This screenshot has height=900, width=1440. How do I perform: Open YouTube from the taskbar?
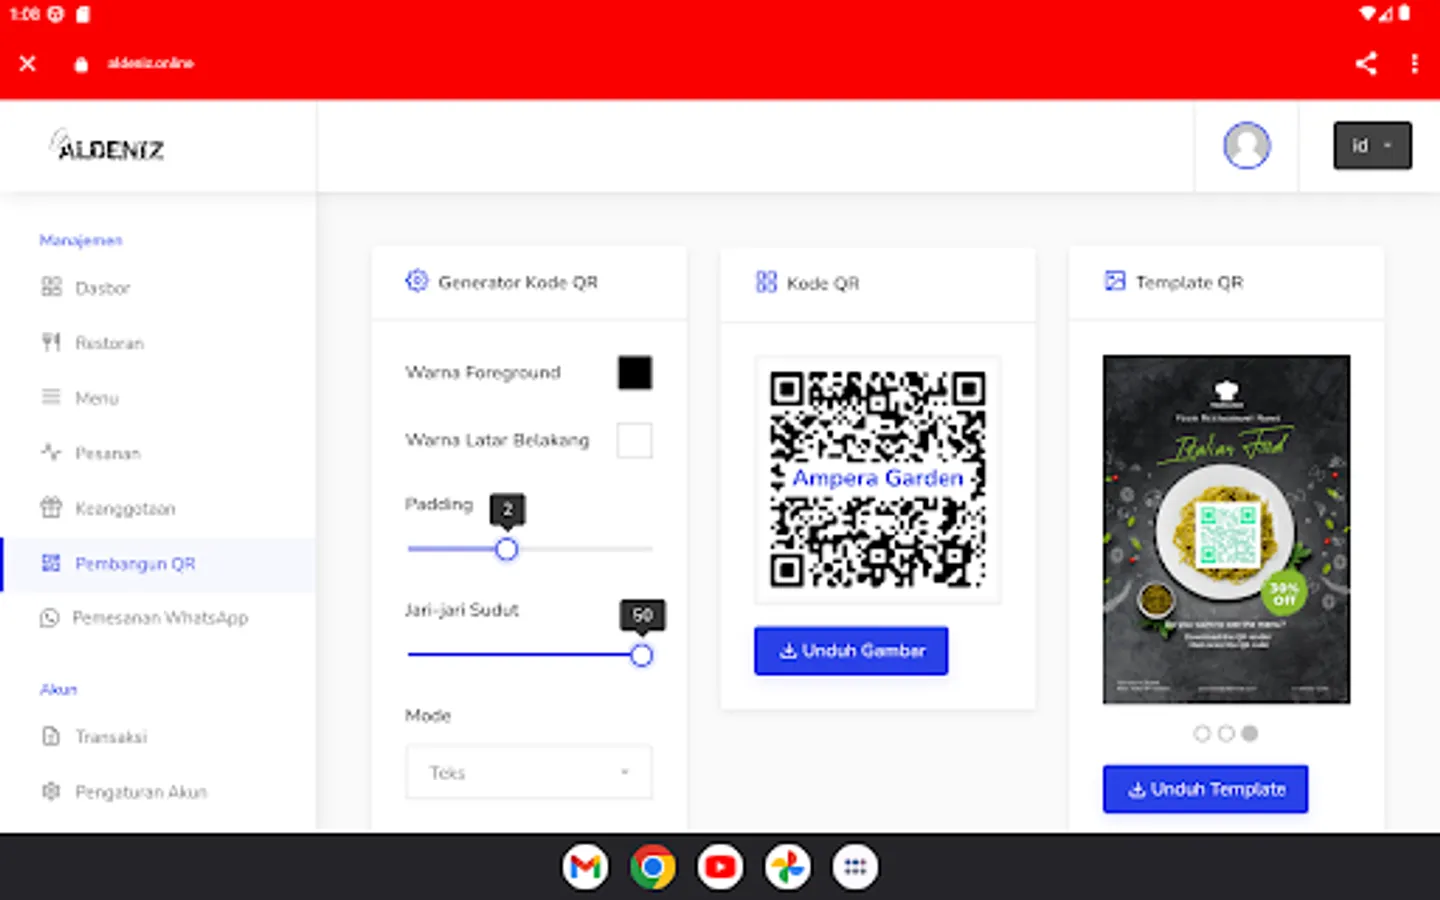720,867
